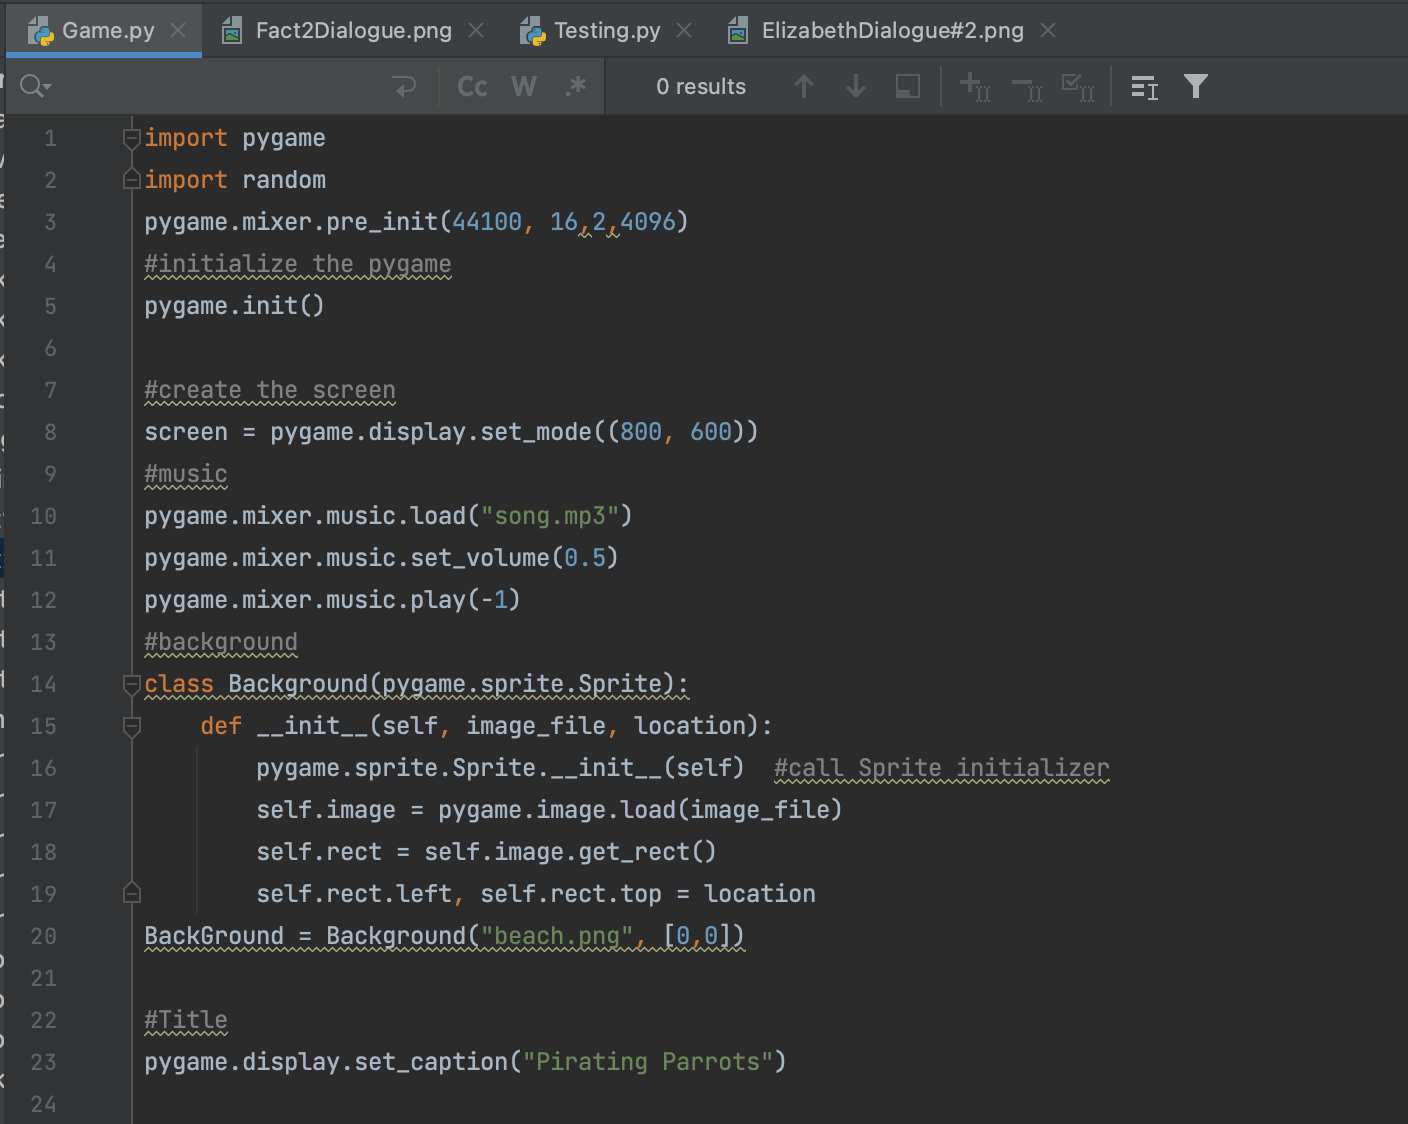
Task: Open search history magnifier dropdown
Action: coord(34,87)
